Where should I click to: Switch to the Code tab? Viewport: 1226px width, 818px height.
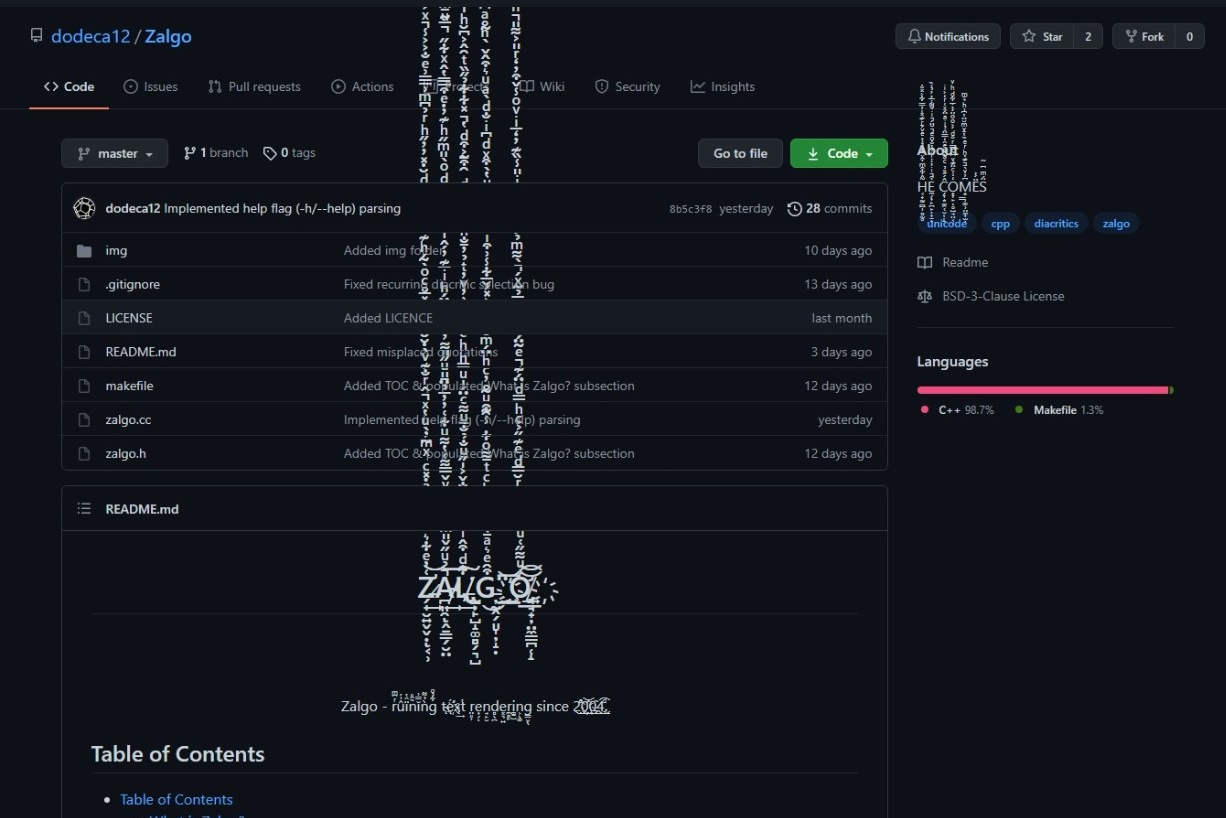[x=69, y=87]
